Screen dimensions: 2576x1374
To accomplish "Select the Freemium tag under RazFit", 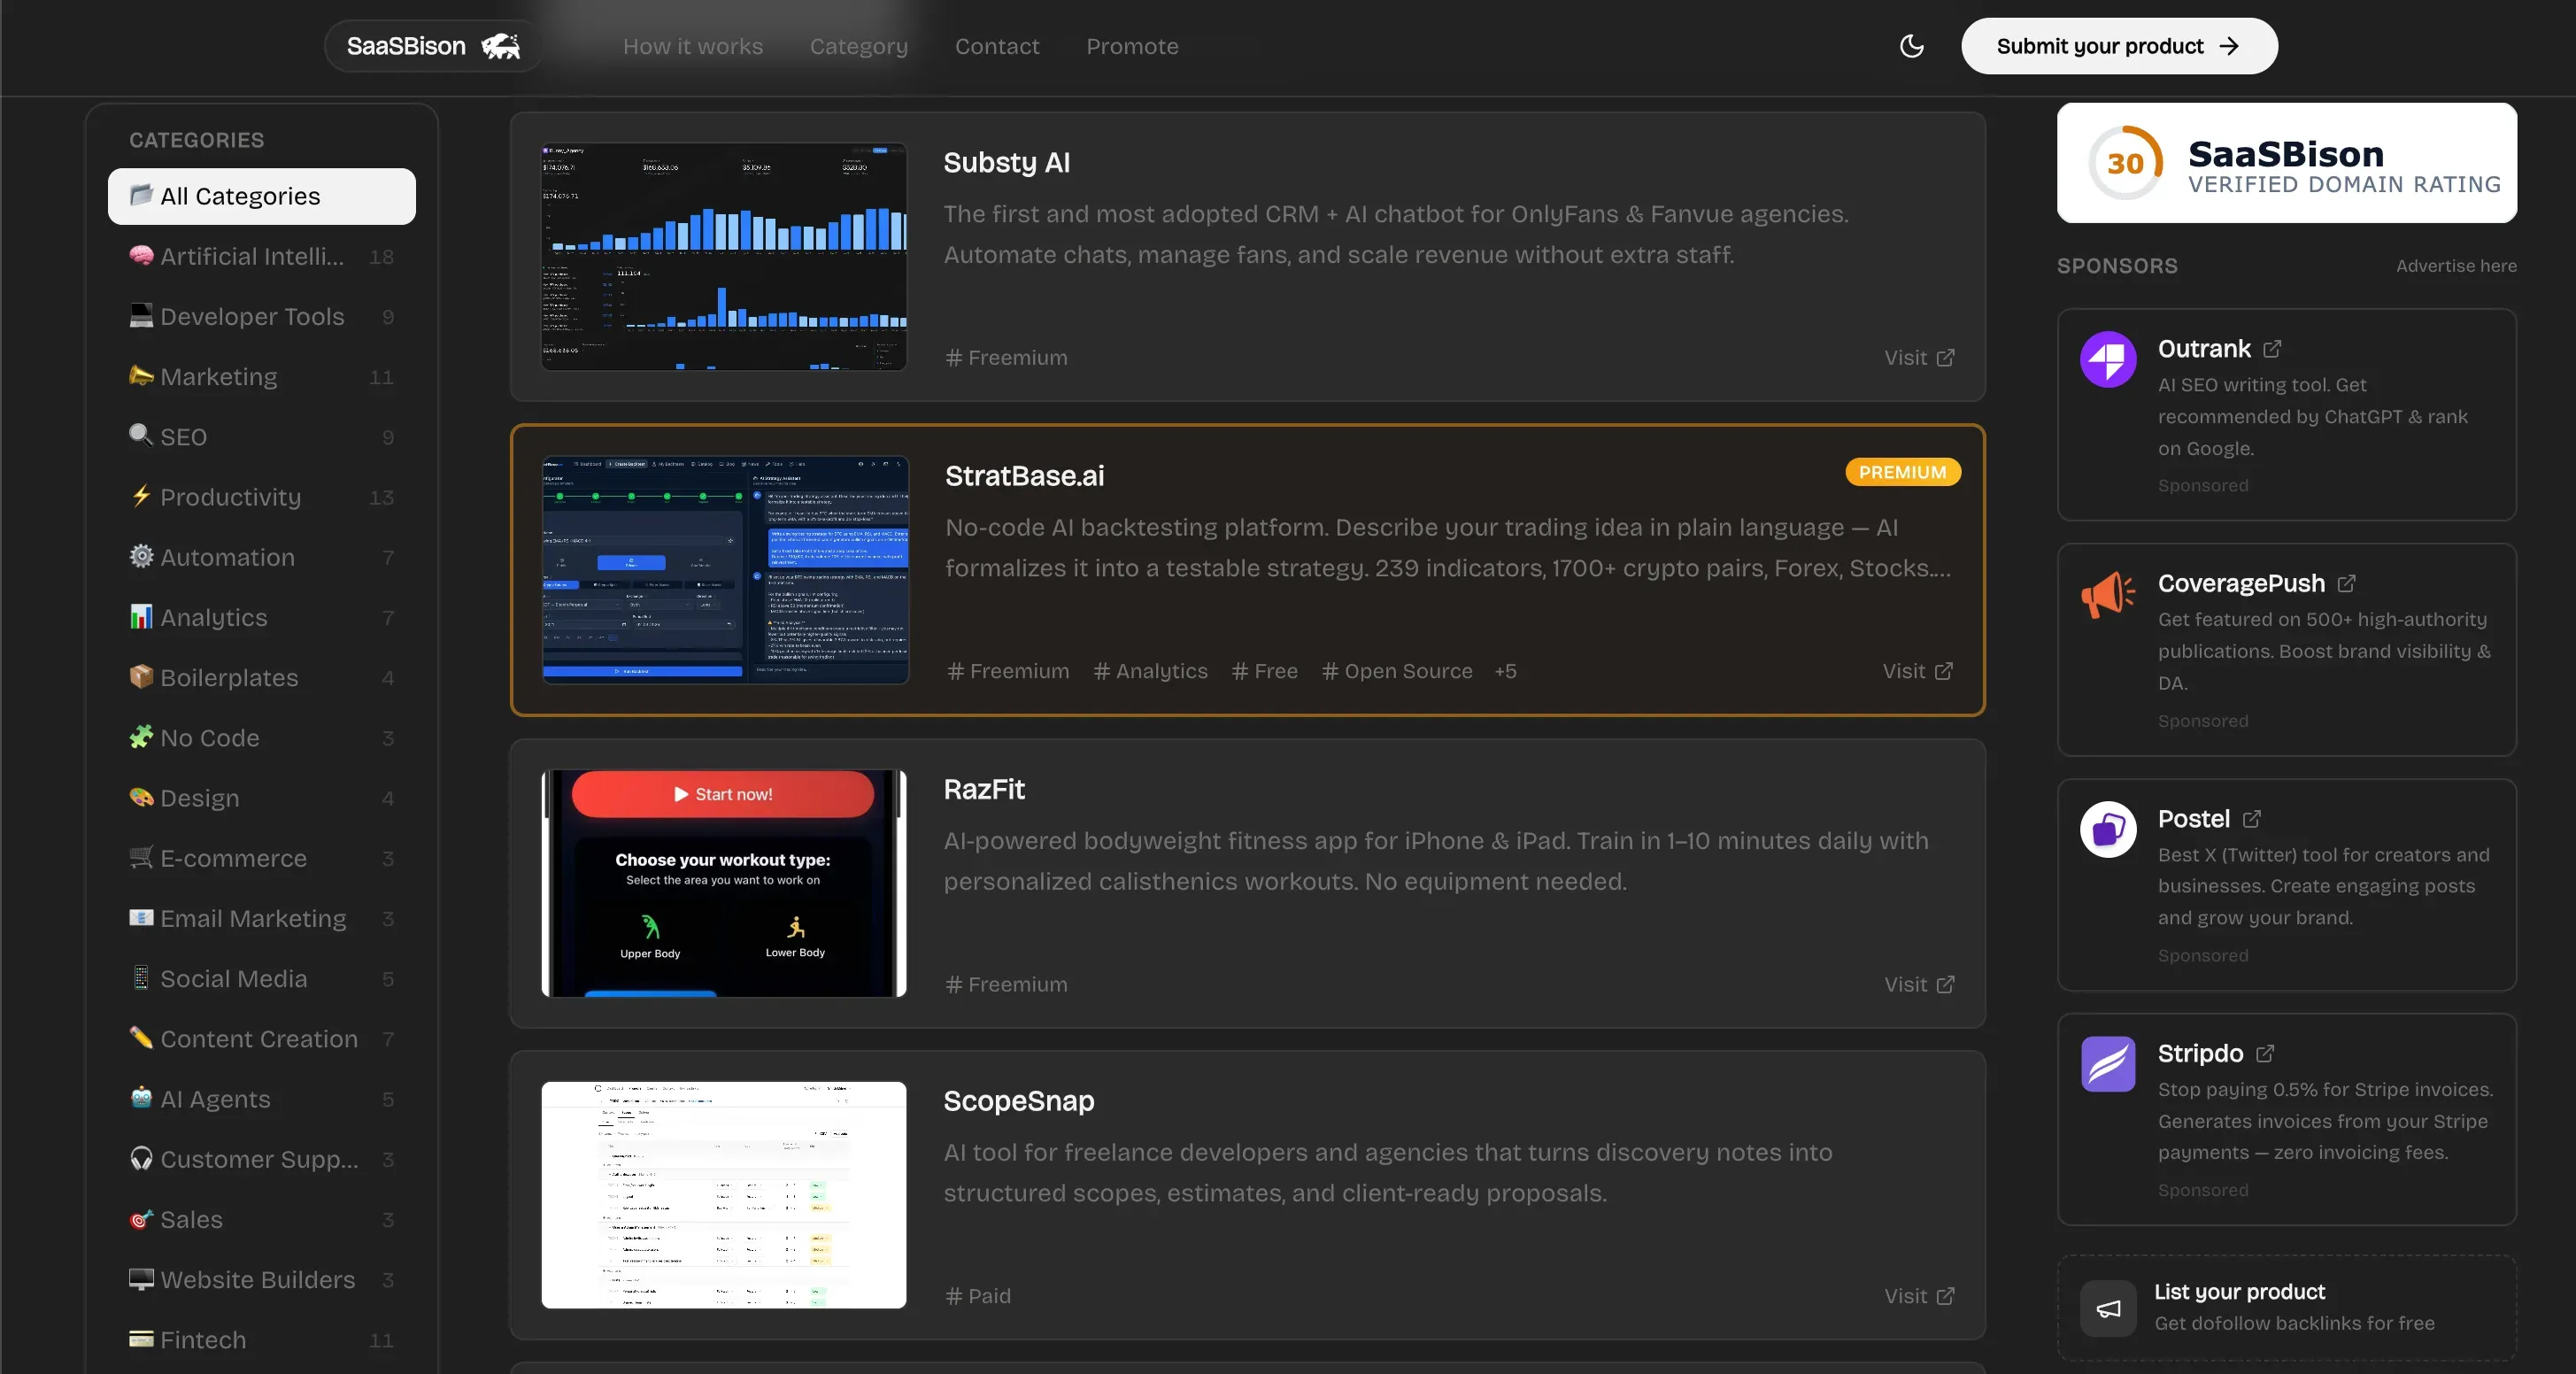I will pos(1006,985).
